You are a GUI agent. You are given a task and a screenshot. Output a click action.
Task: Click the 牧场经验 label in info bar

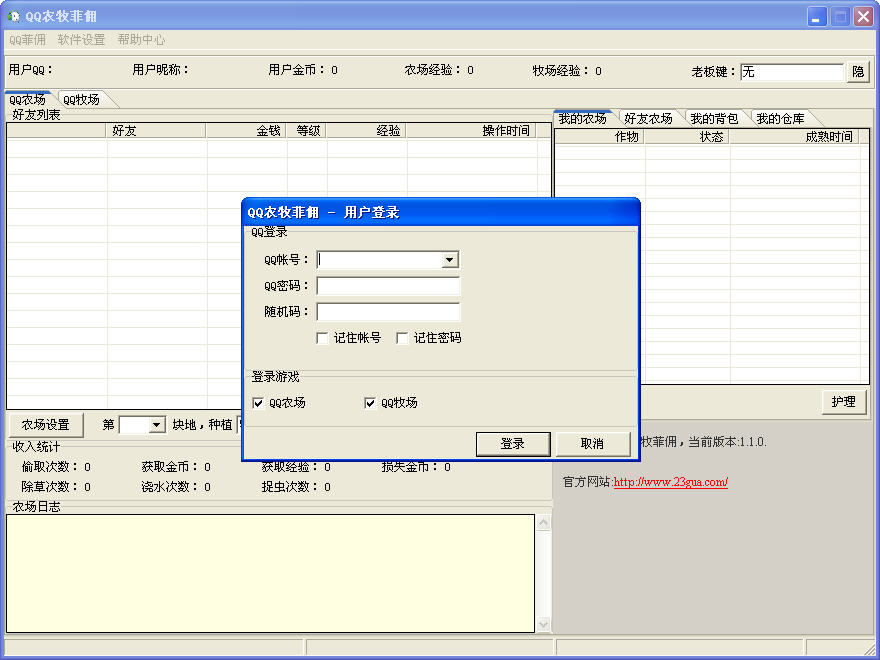click(x=567, y=71)
